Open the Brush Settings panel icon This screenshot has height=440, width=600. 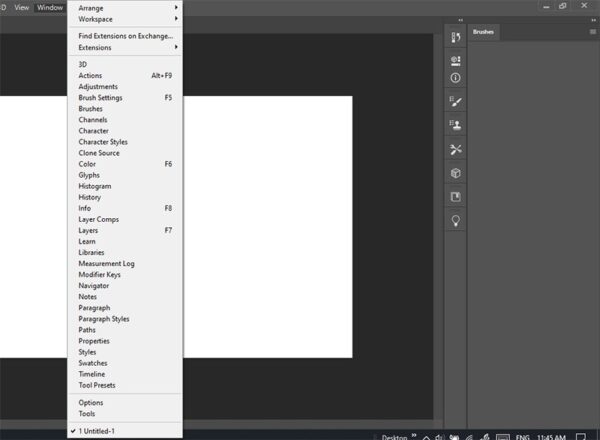456,101
